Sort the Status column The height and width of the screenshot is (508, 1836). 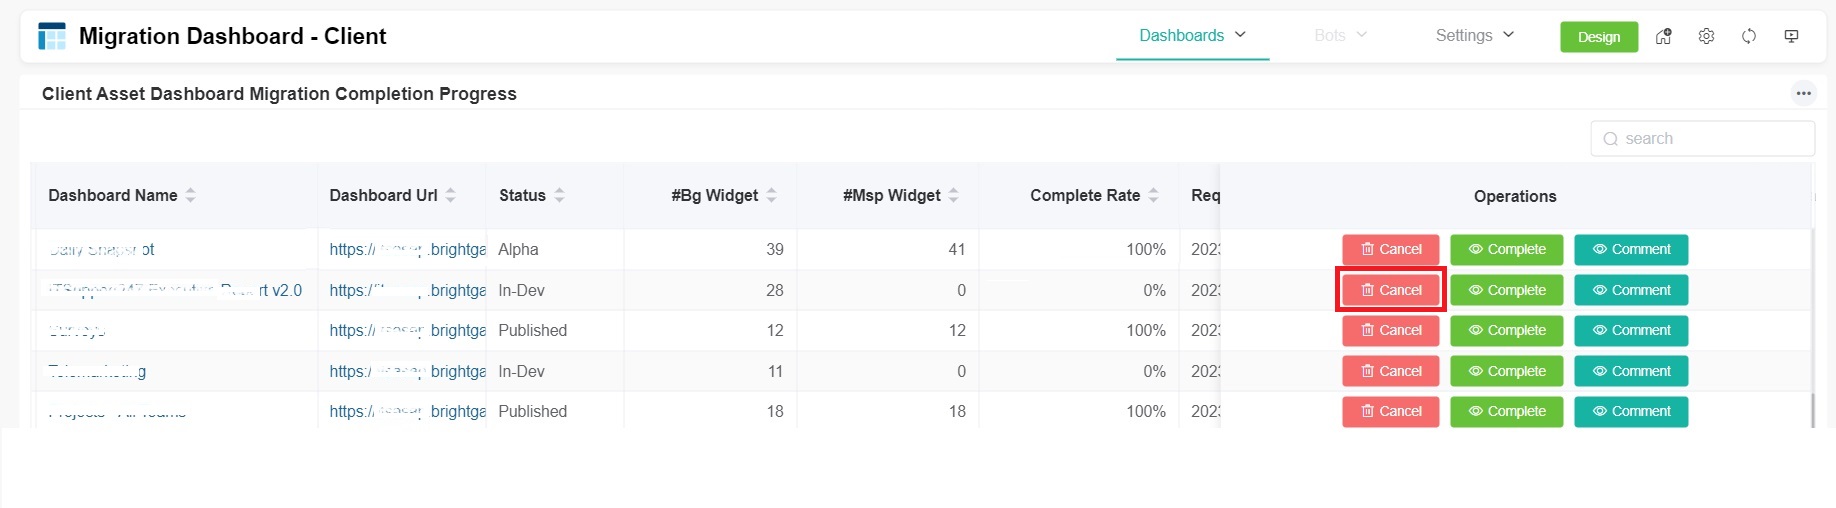click(x=559, y=195)
